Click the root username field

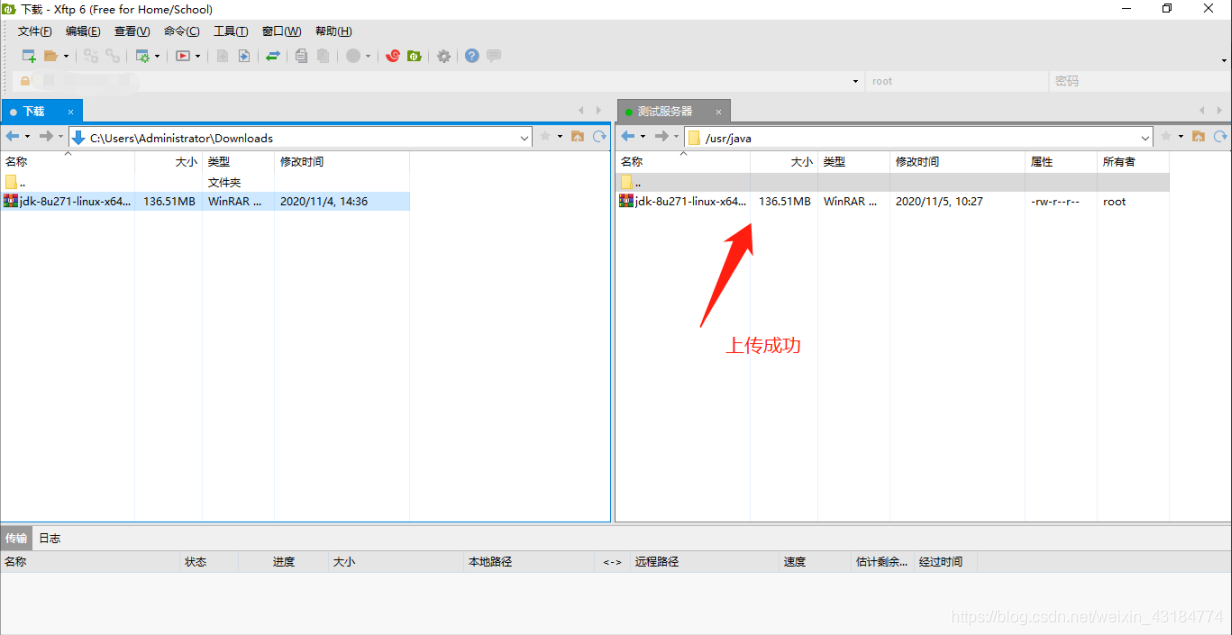point(957,81)
